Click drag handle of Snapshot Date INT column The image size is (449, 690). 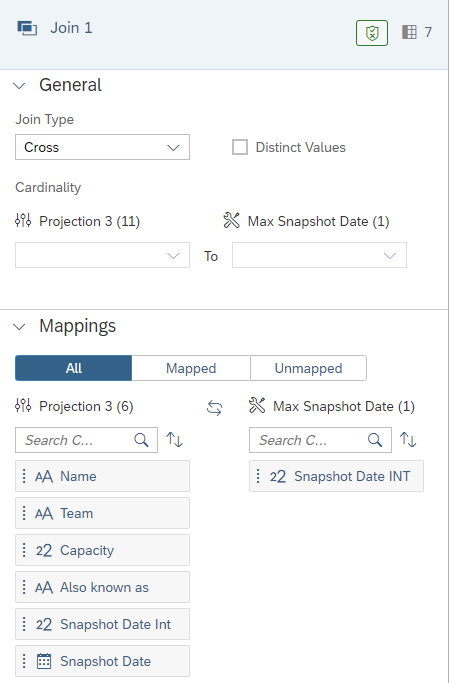258,476
